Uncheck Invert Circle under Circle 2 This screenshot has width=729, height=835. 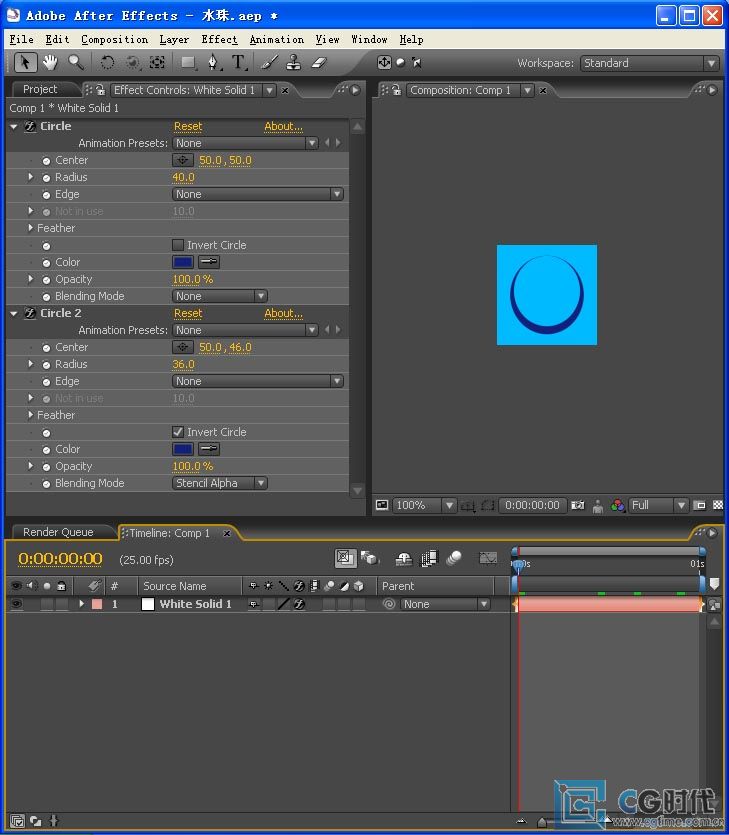(x=178, y=432)
